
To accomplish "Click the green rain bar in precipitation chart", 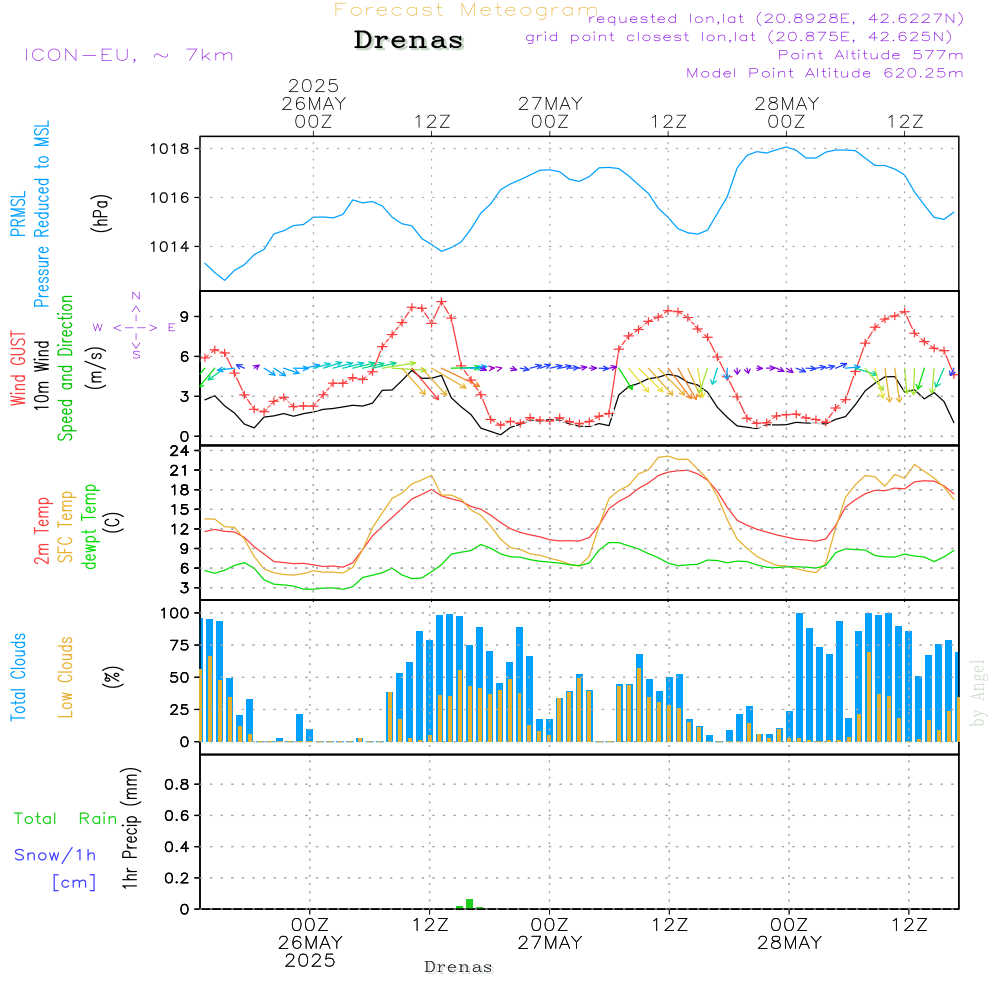I will click(x=469, y=904).
